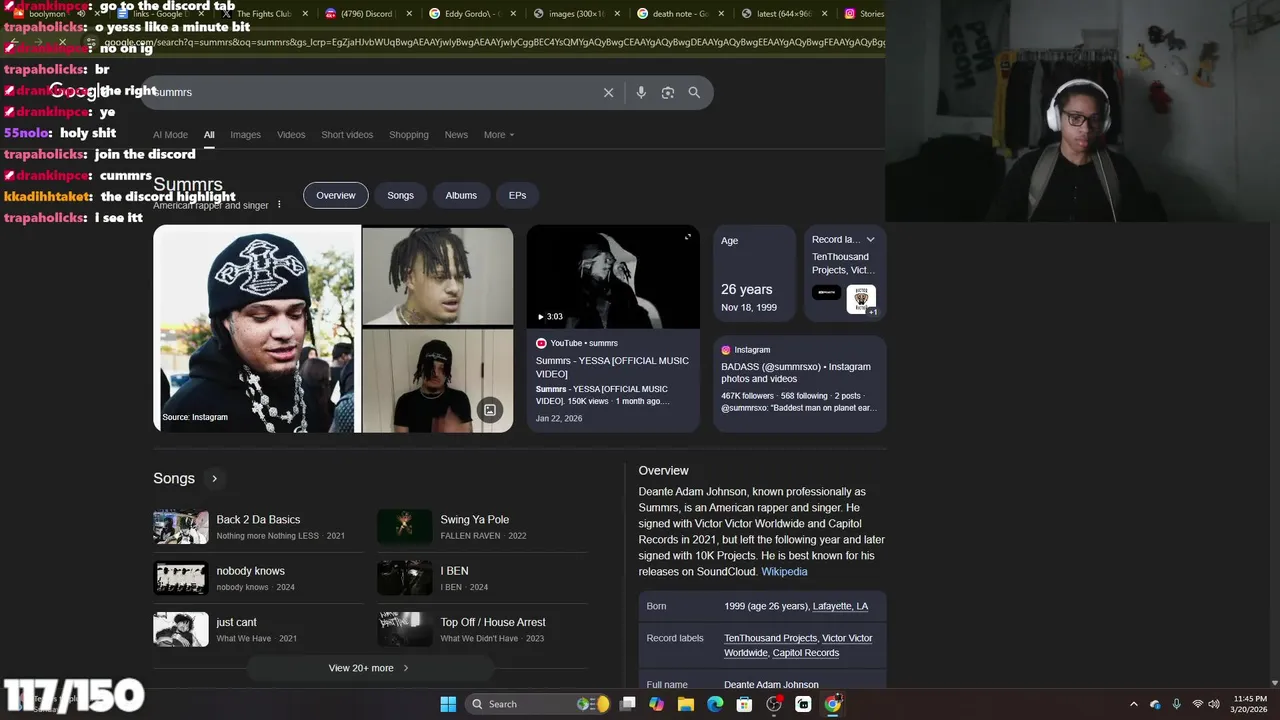Select the Short videos search filter
The image size is (1280, 720).
click(x=347, y=135)
